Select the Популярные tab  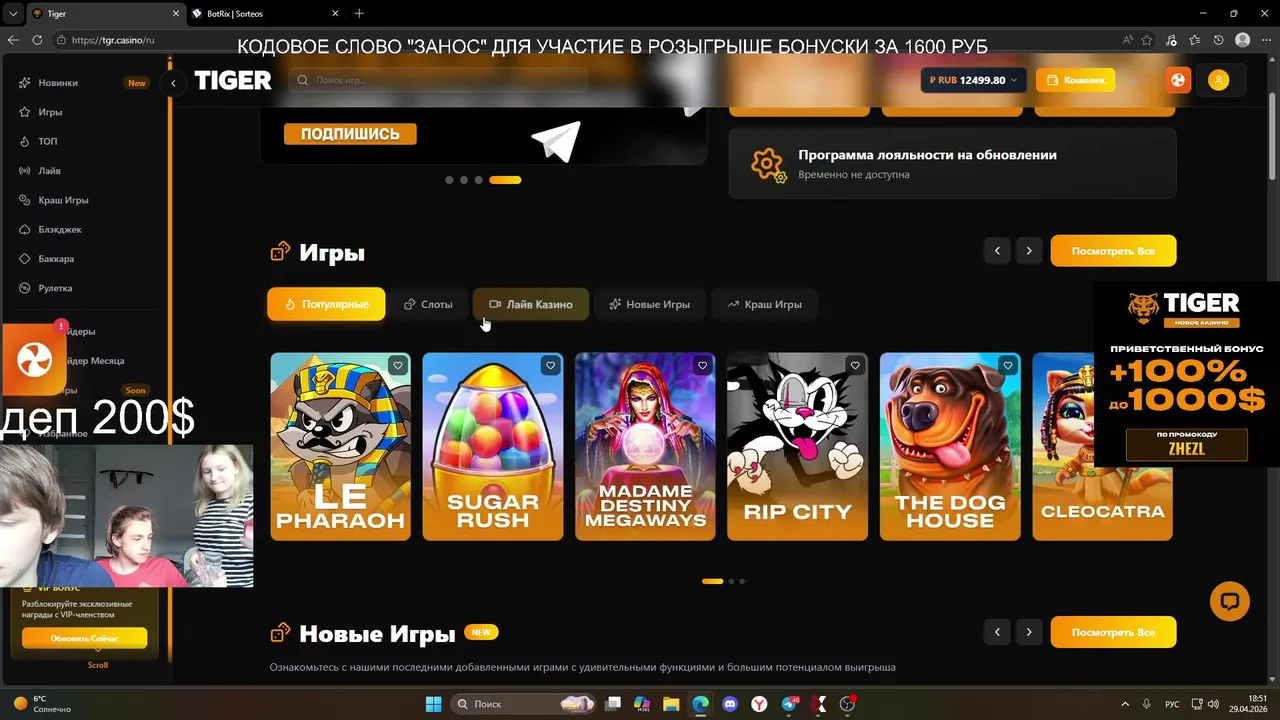(326, 304)
